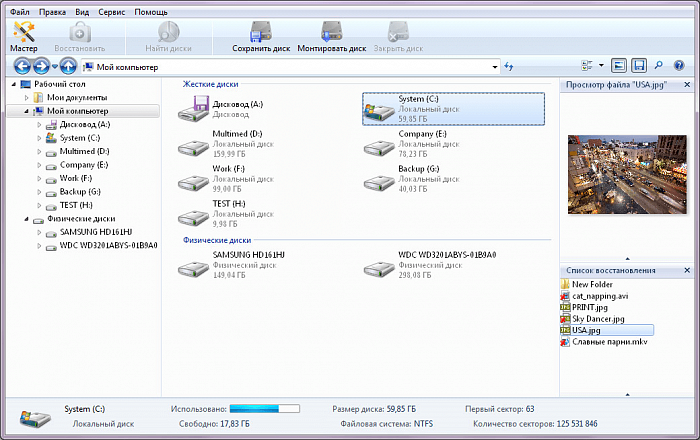
Task: Select Work (F:) in the folder tree
Action: [76, 178]
